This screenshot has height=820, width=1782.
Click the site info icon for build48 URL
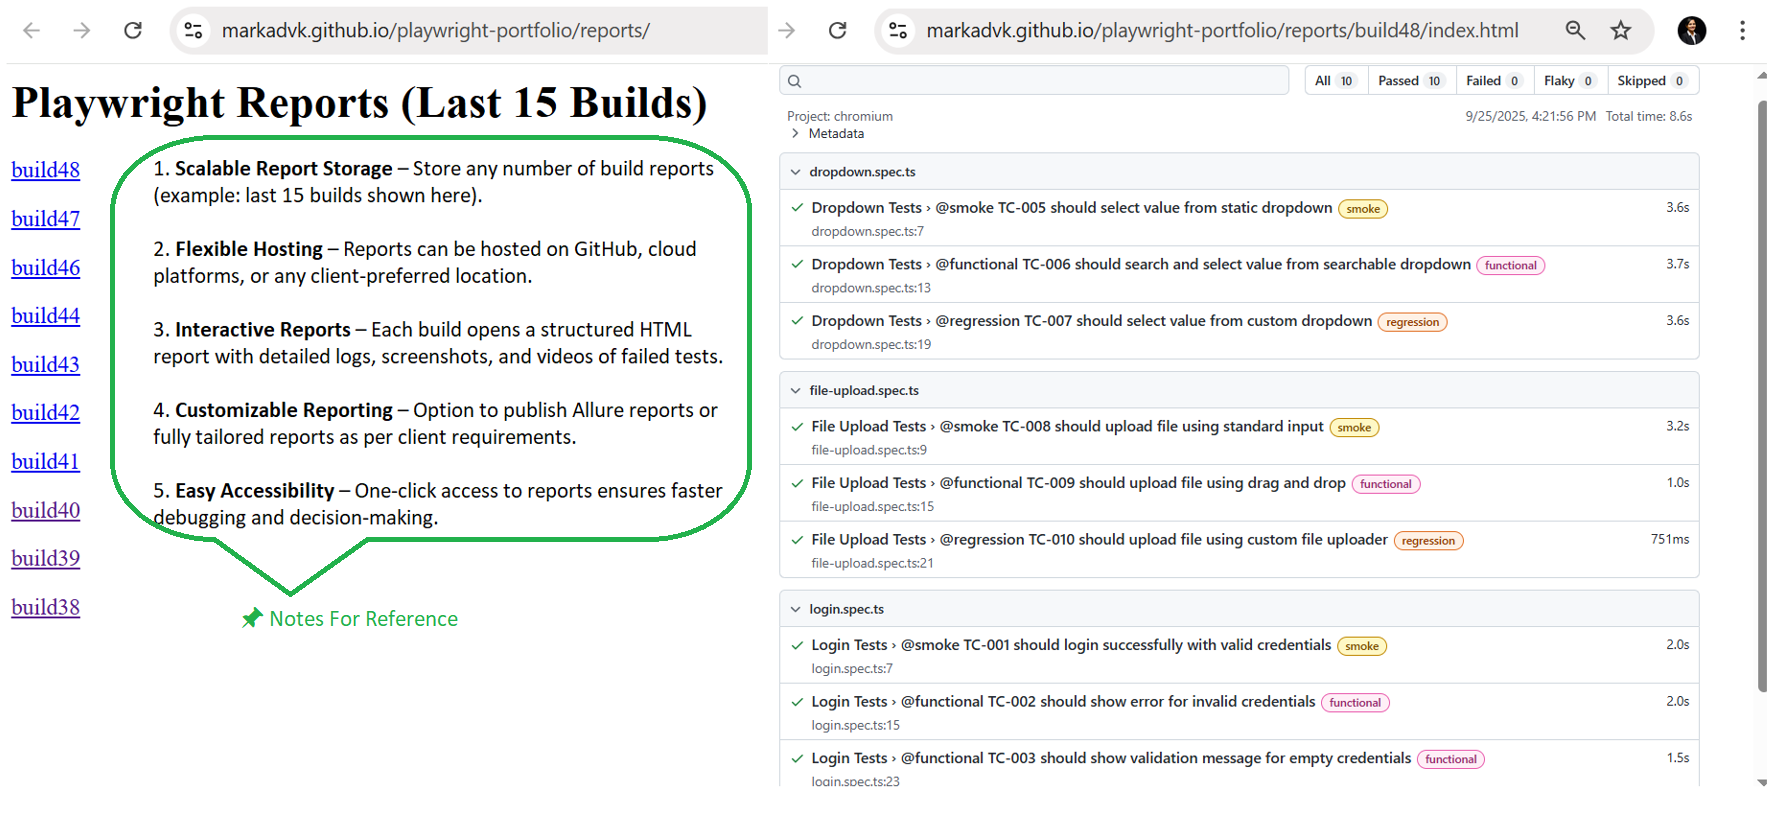(898, 31)
